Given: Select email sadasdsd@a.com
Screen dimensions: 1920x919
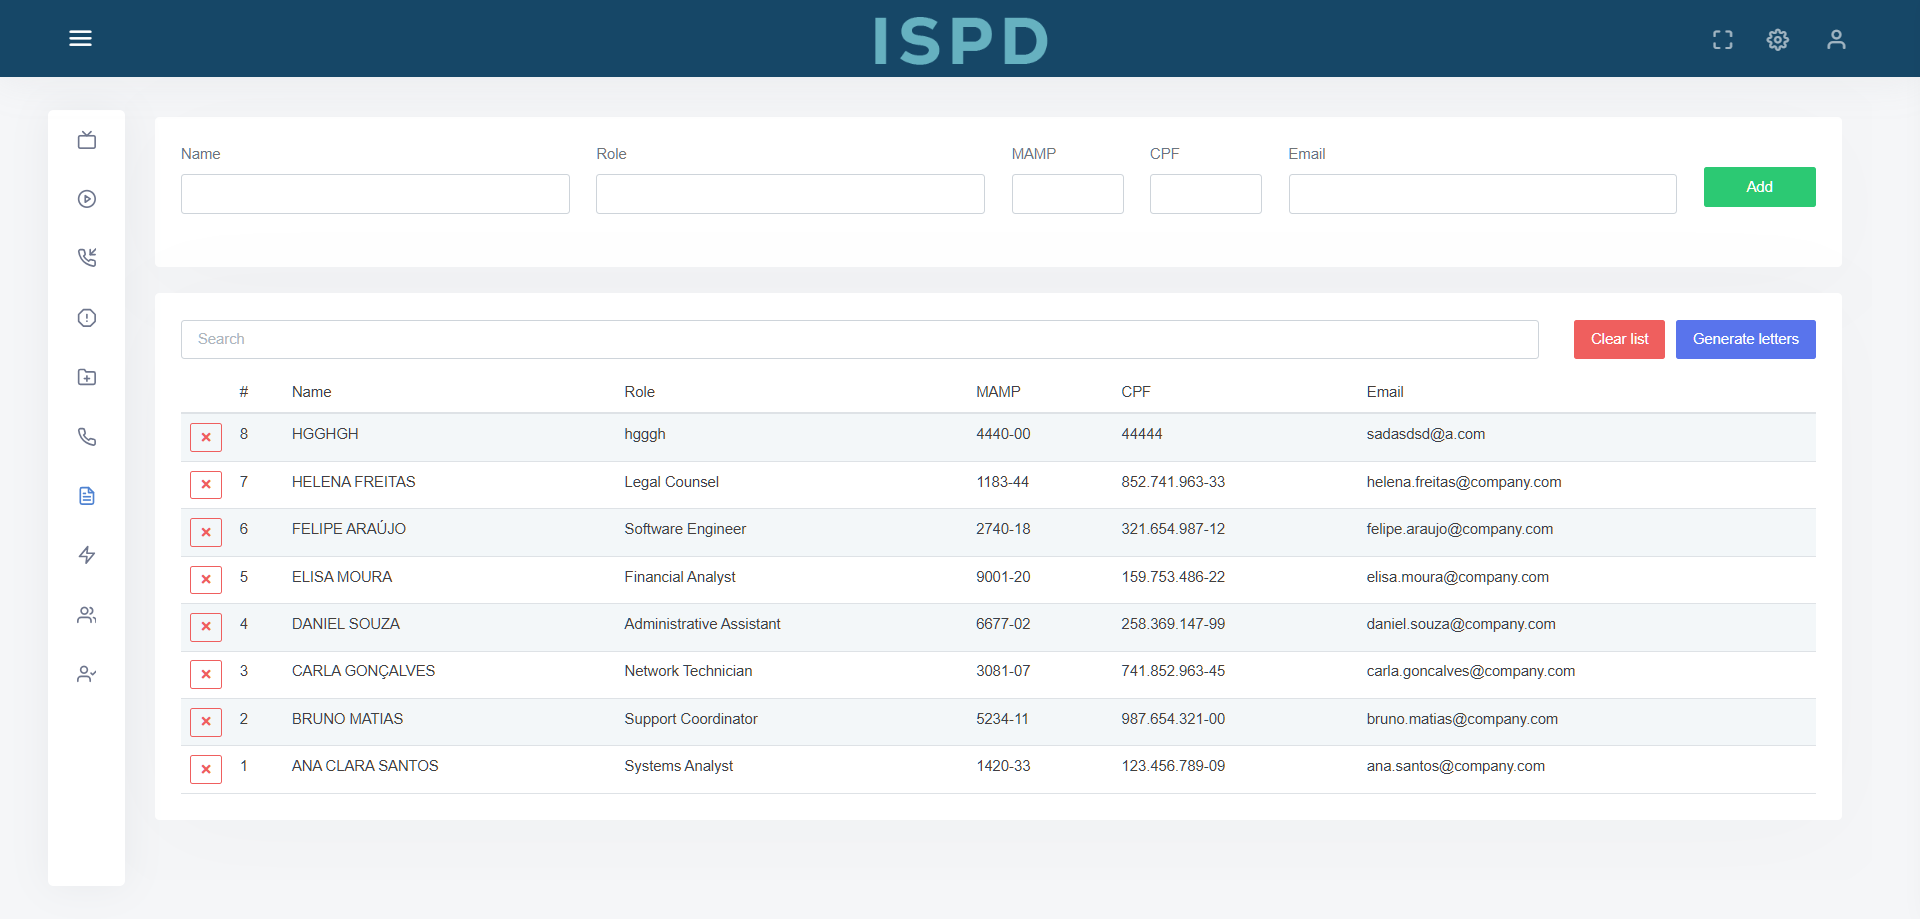Looking at the screenshot, I should 1426,434.
